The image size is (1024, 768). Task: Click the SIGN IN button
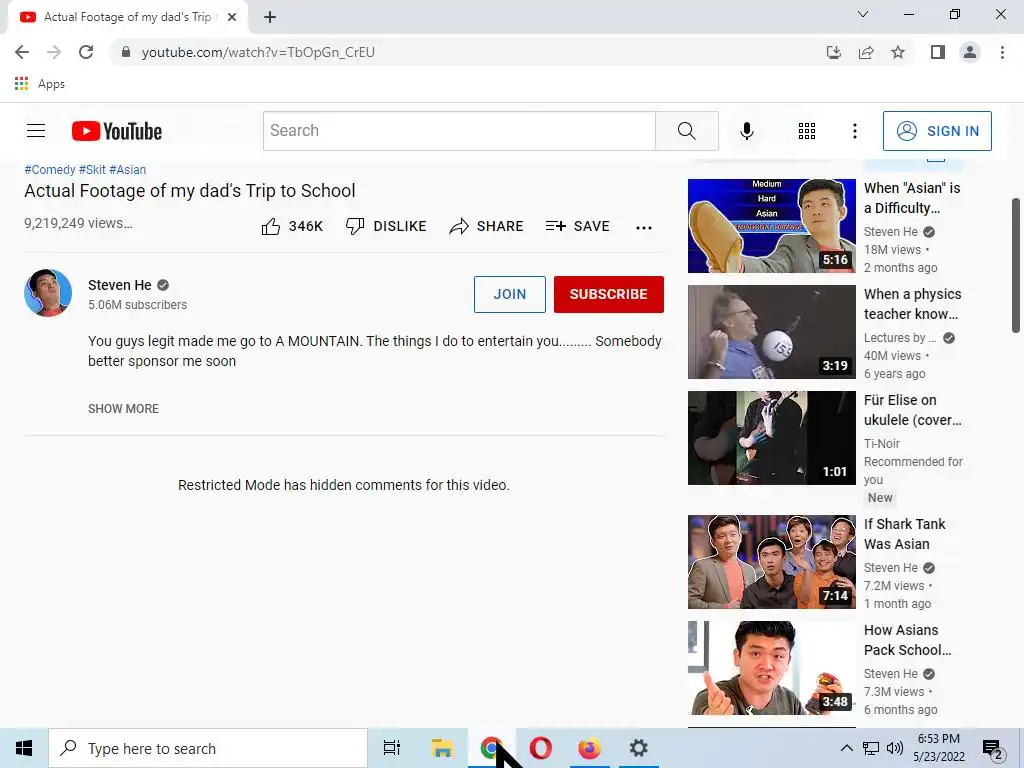tap(937, 131)
